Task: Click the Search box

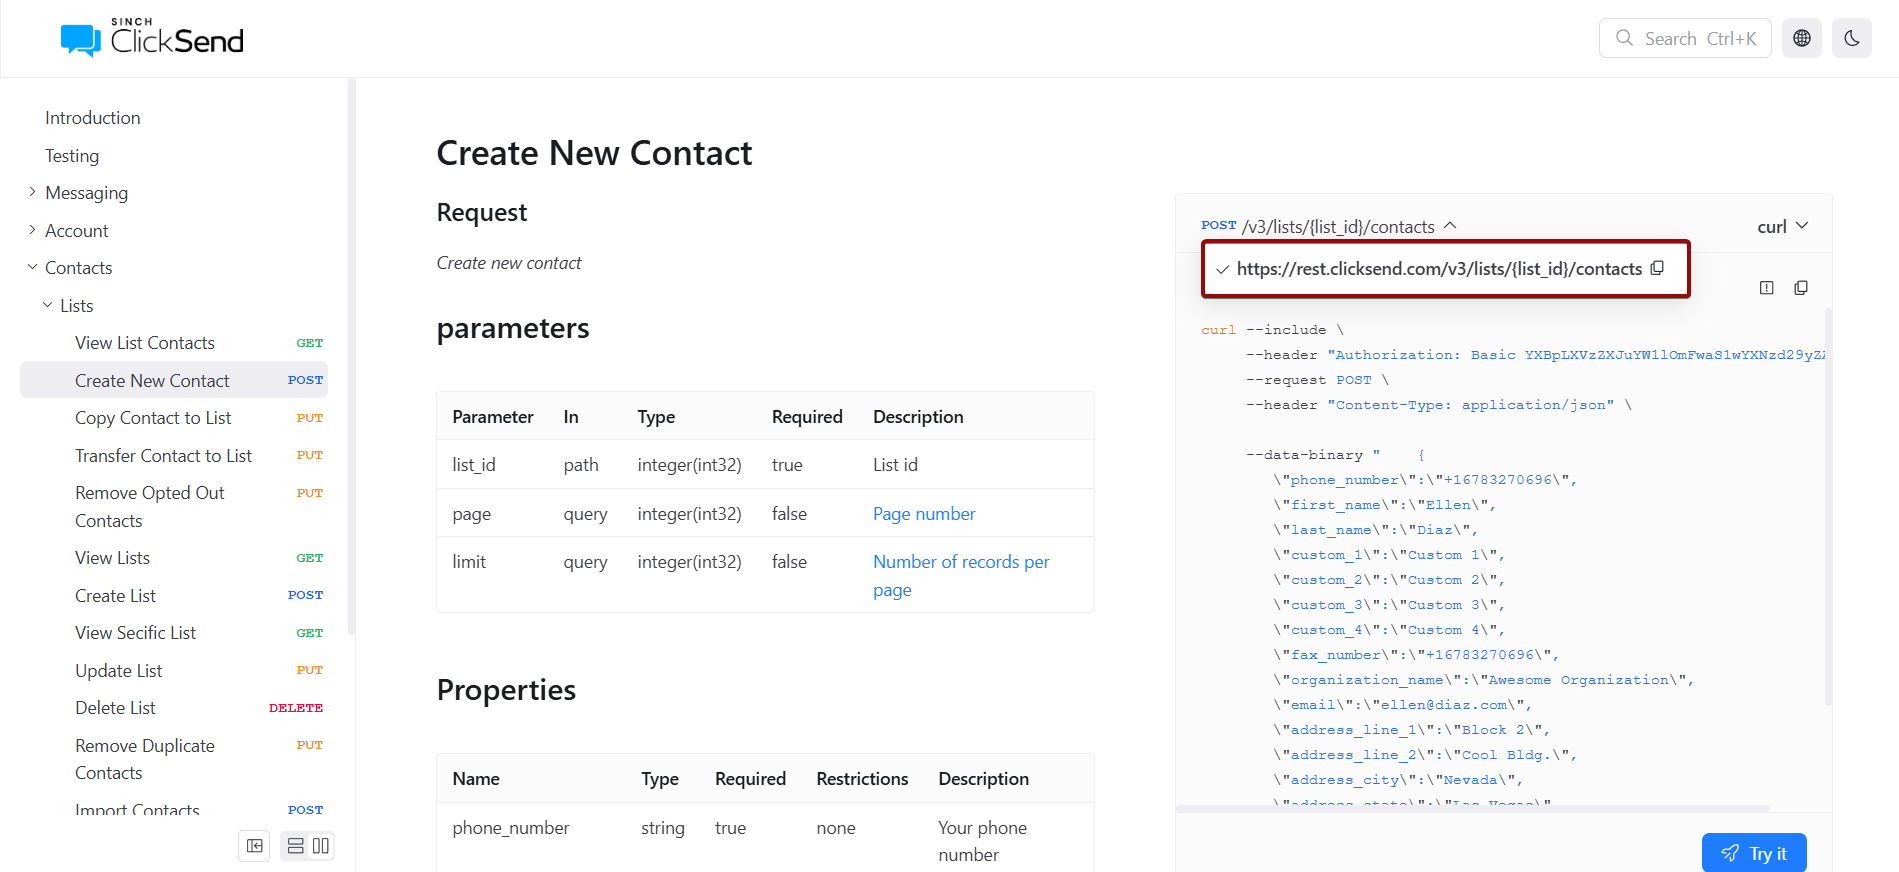Action: click(x=1684, y=38)
